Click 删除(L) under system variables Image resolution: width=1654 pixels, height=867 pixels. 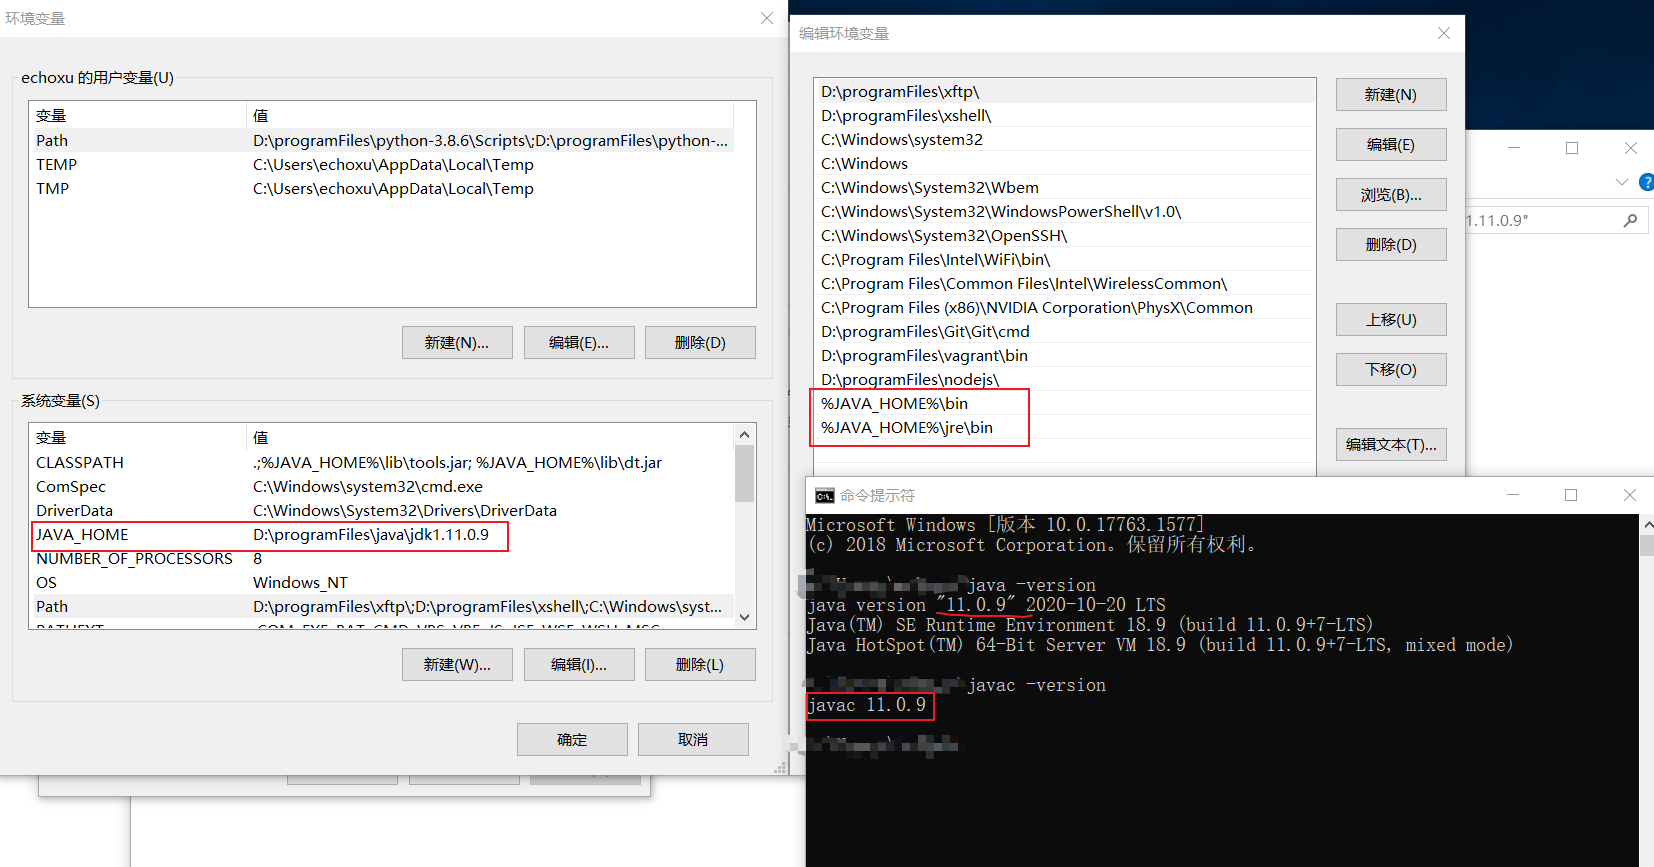click(700, 665)
